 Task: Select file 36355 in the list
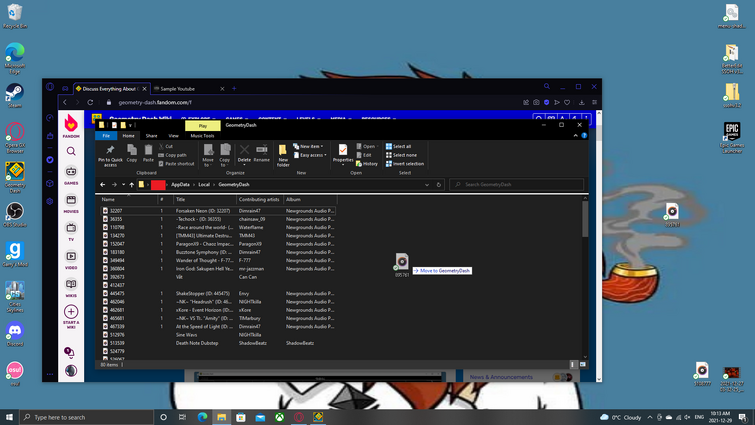(x=218, y=219)
